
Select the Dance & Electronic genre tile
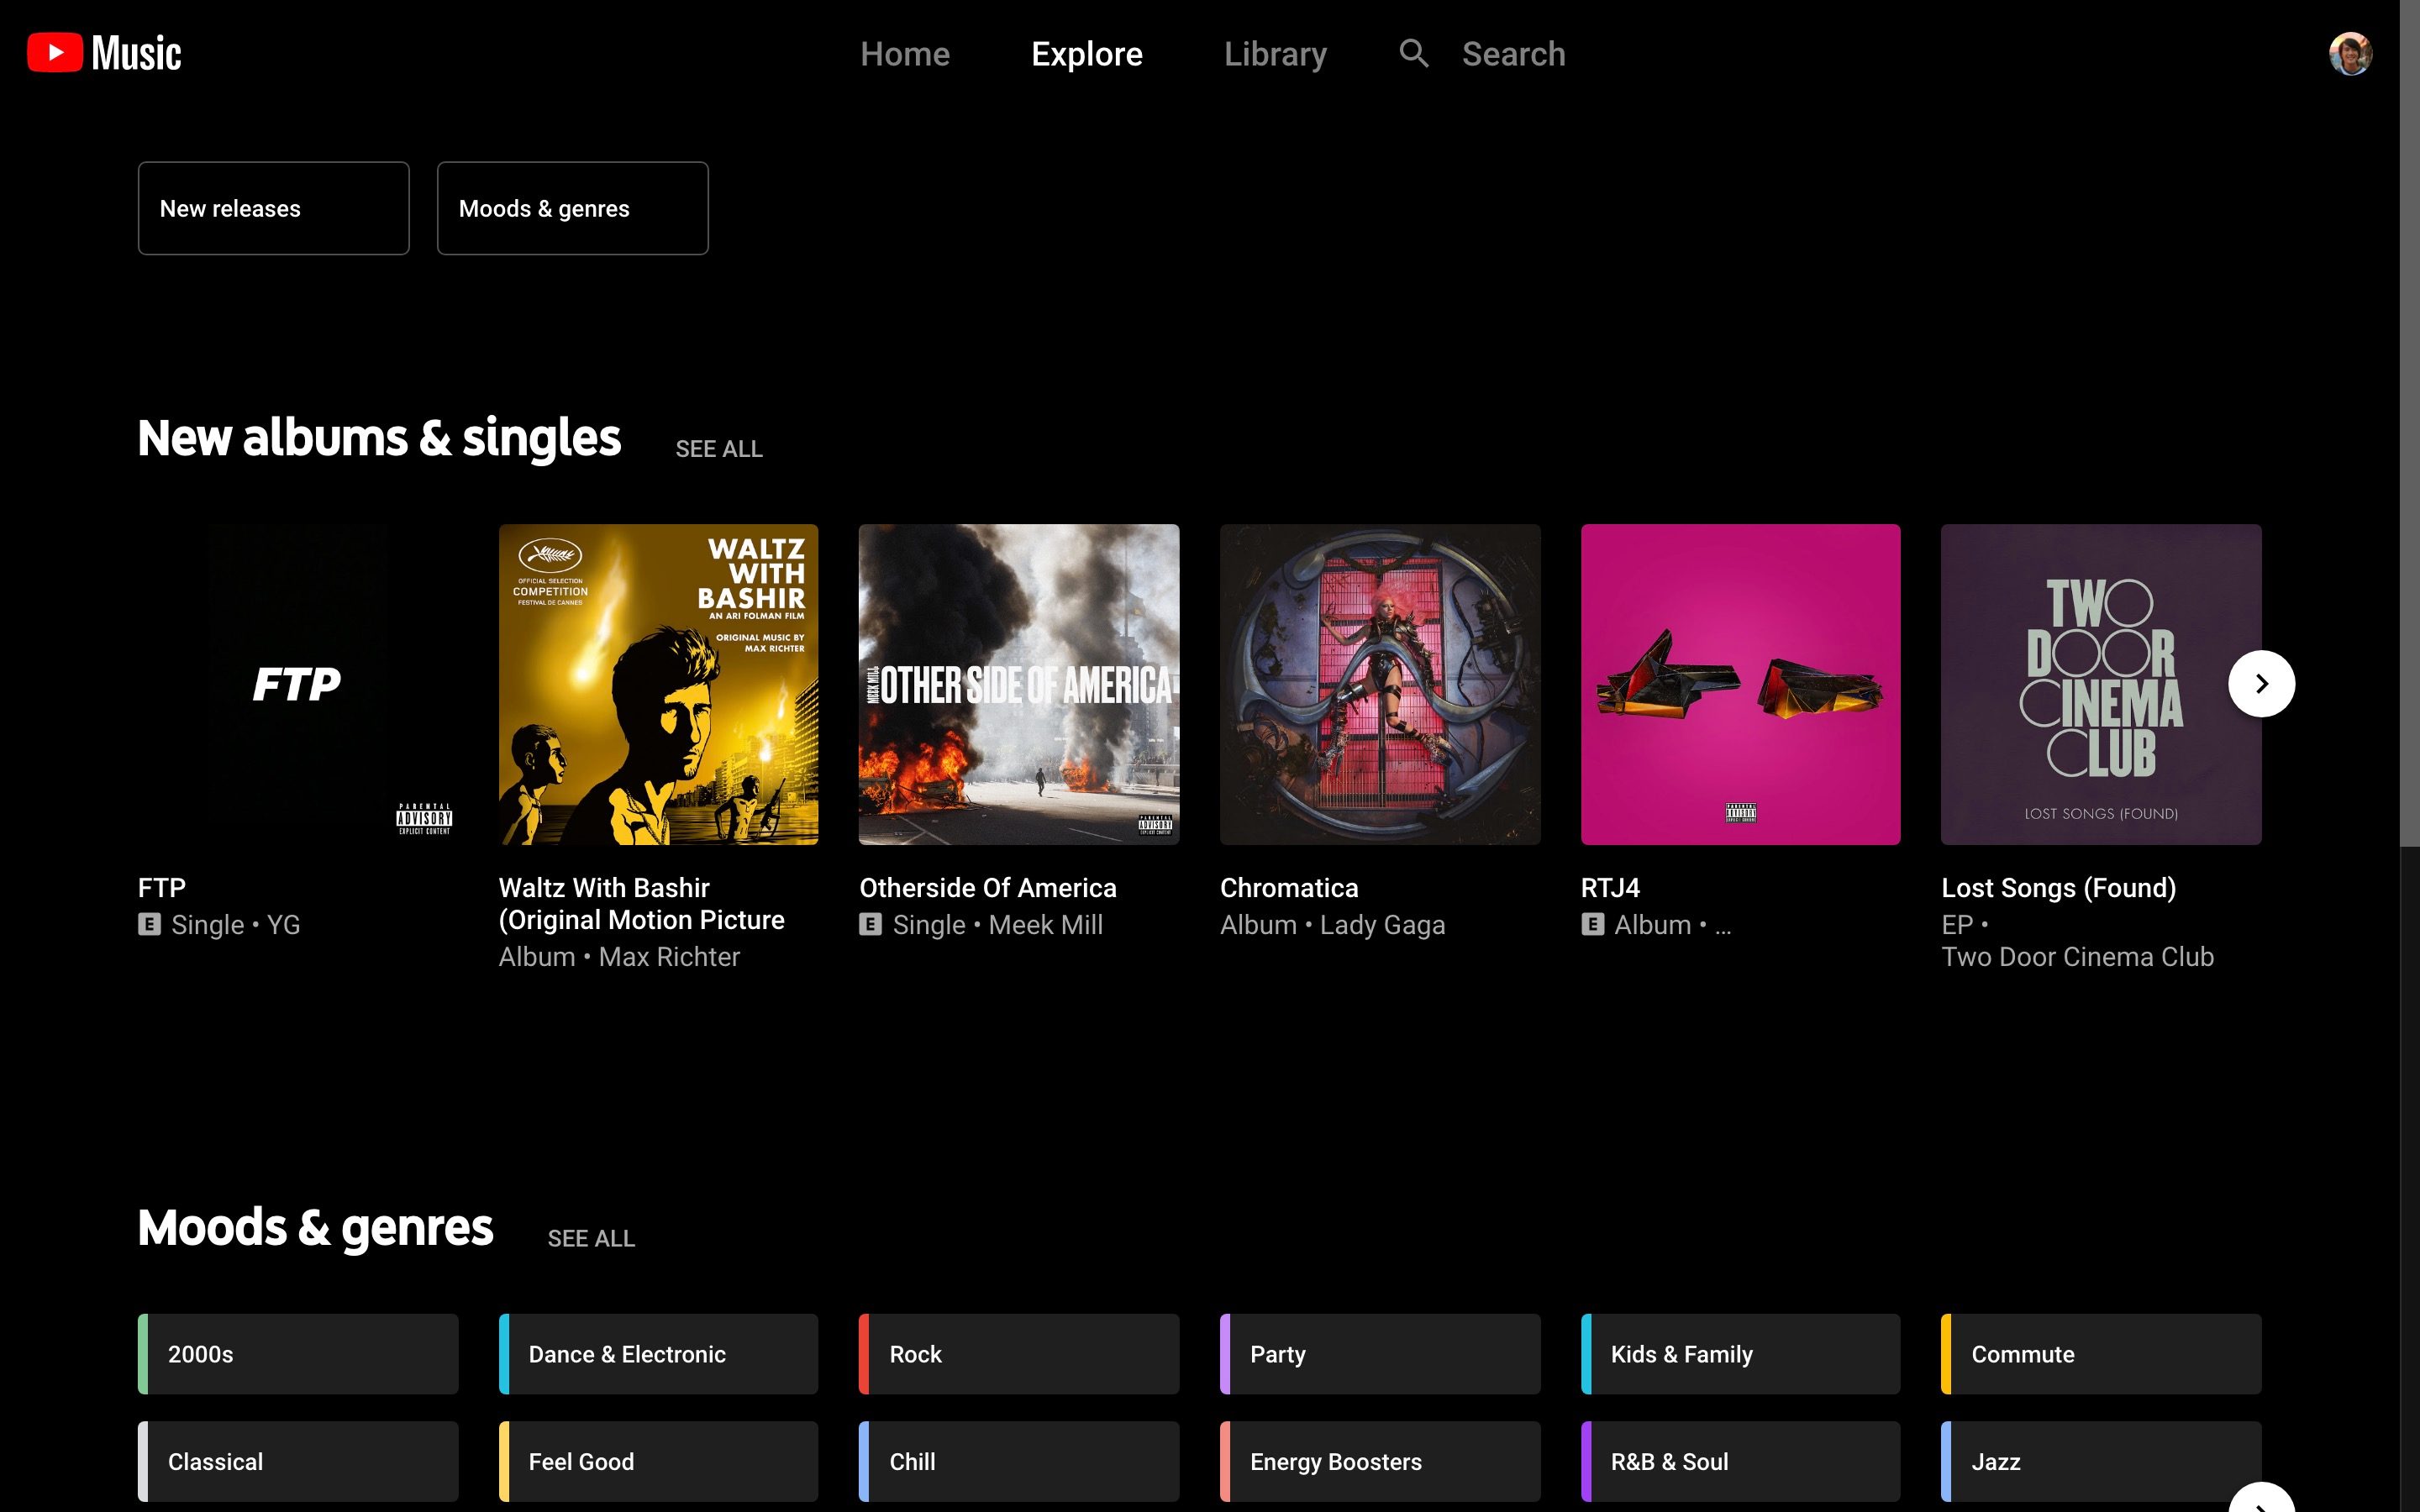point(658,1354)
